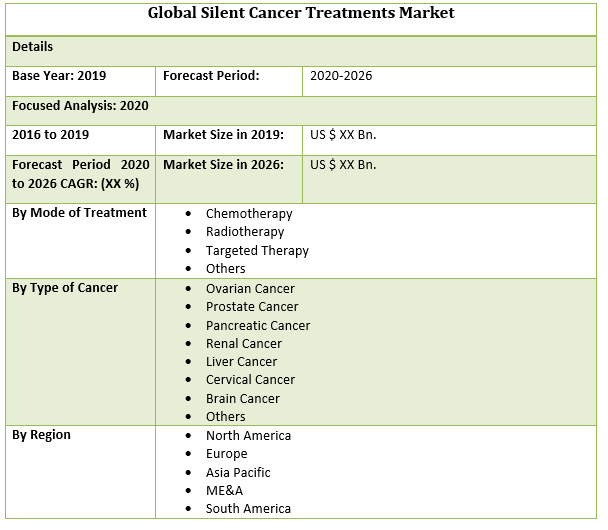Image resolution: width=608 pixels, height=530 pixels.
Task: Click the By Region heading
Action: click(x=41, y=435)
